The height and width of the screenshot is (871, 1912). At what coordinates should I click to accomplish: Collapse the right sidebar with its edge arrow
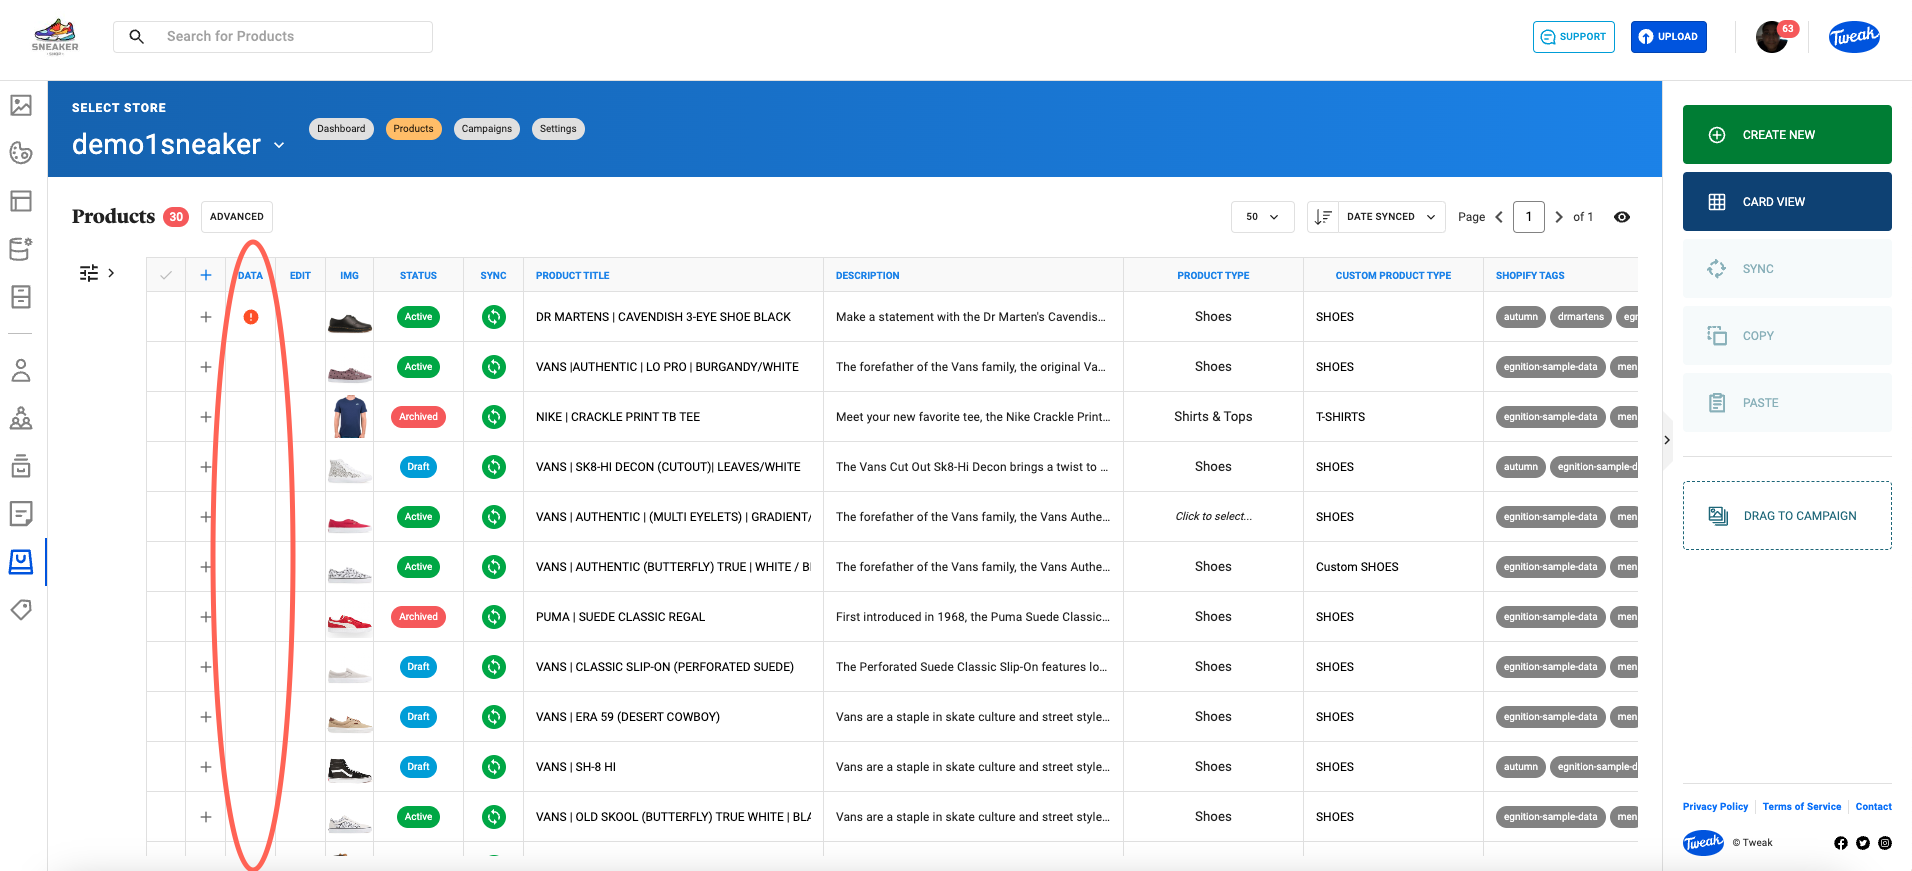click(1667, 440)
